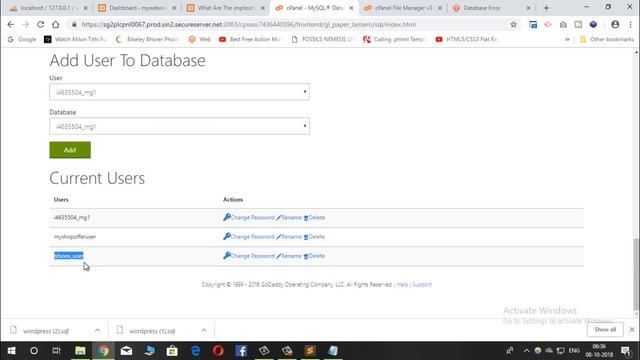Rename the myshopofferuser account

click(289, 237)
